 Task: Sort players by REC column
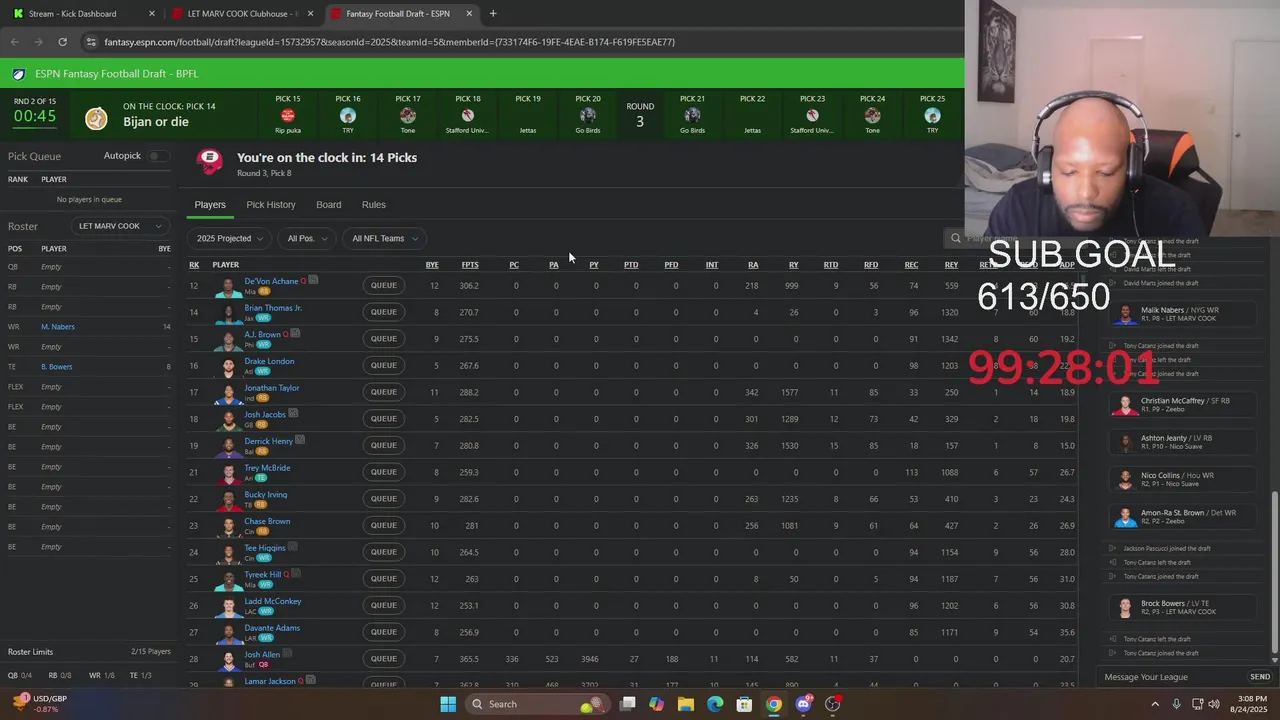click(912, 265)
